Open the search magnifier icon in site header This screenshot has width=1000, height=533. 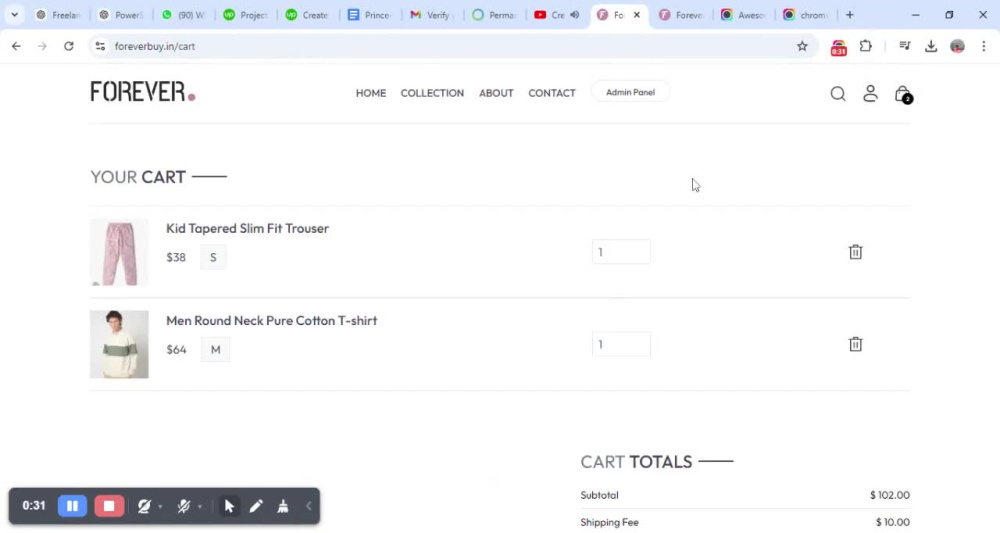838,94
